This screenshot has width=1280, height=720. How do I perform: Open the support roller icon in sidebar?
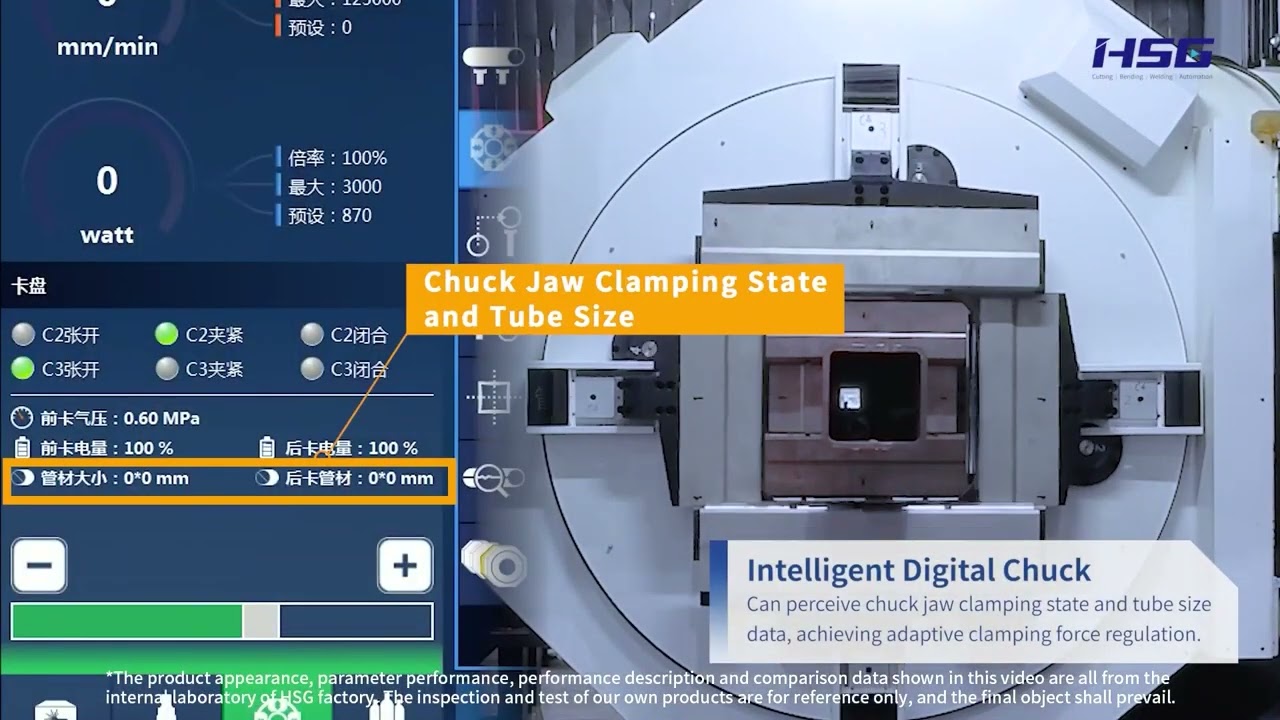coord(493,63)
